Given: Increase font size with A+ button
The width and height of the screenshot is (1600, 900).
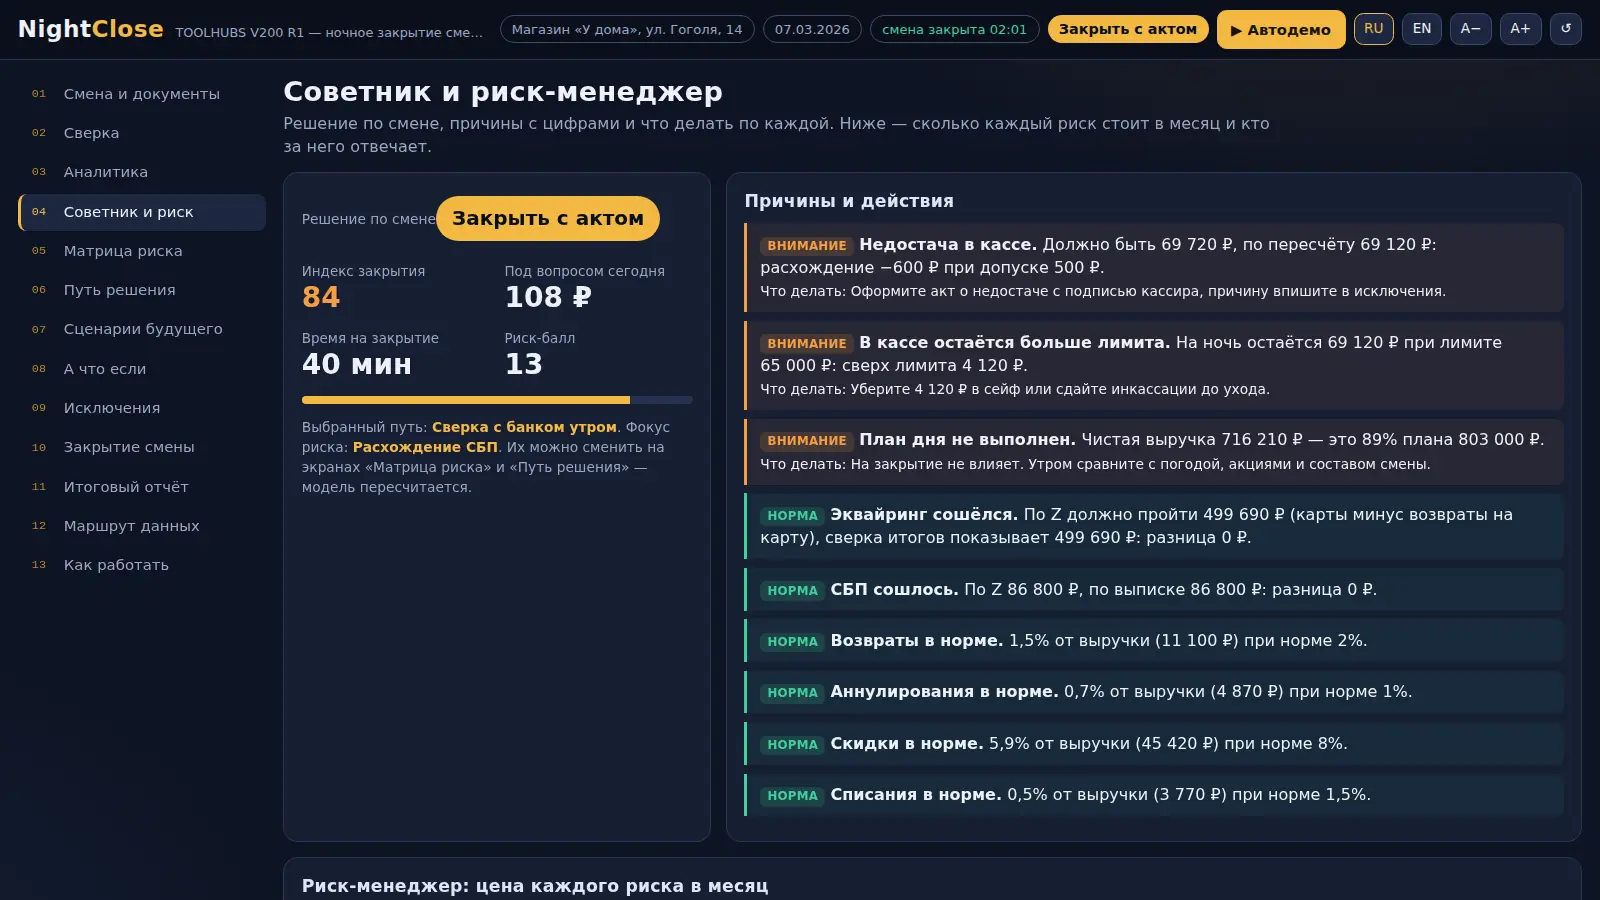Looking at the screenshot, I should point(1520,29).
